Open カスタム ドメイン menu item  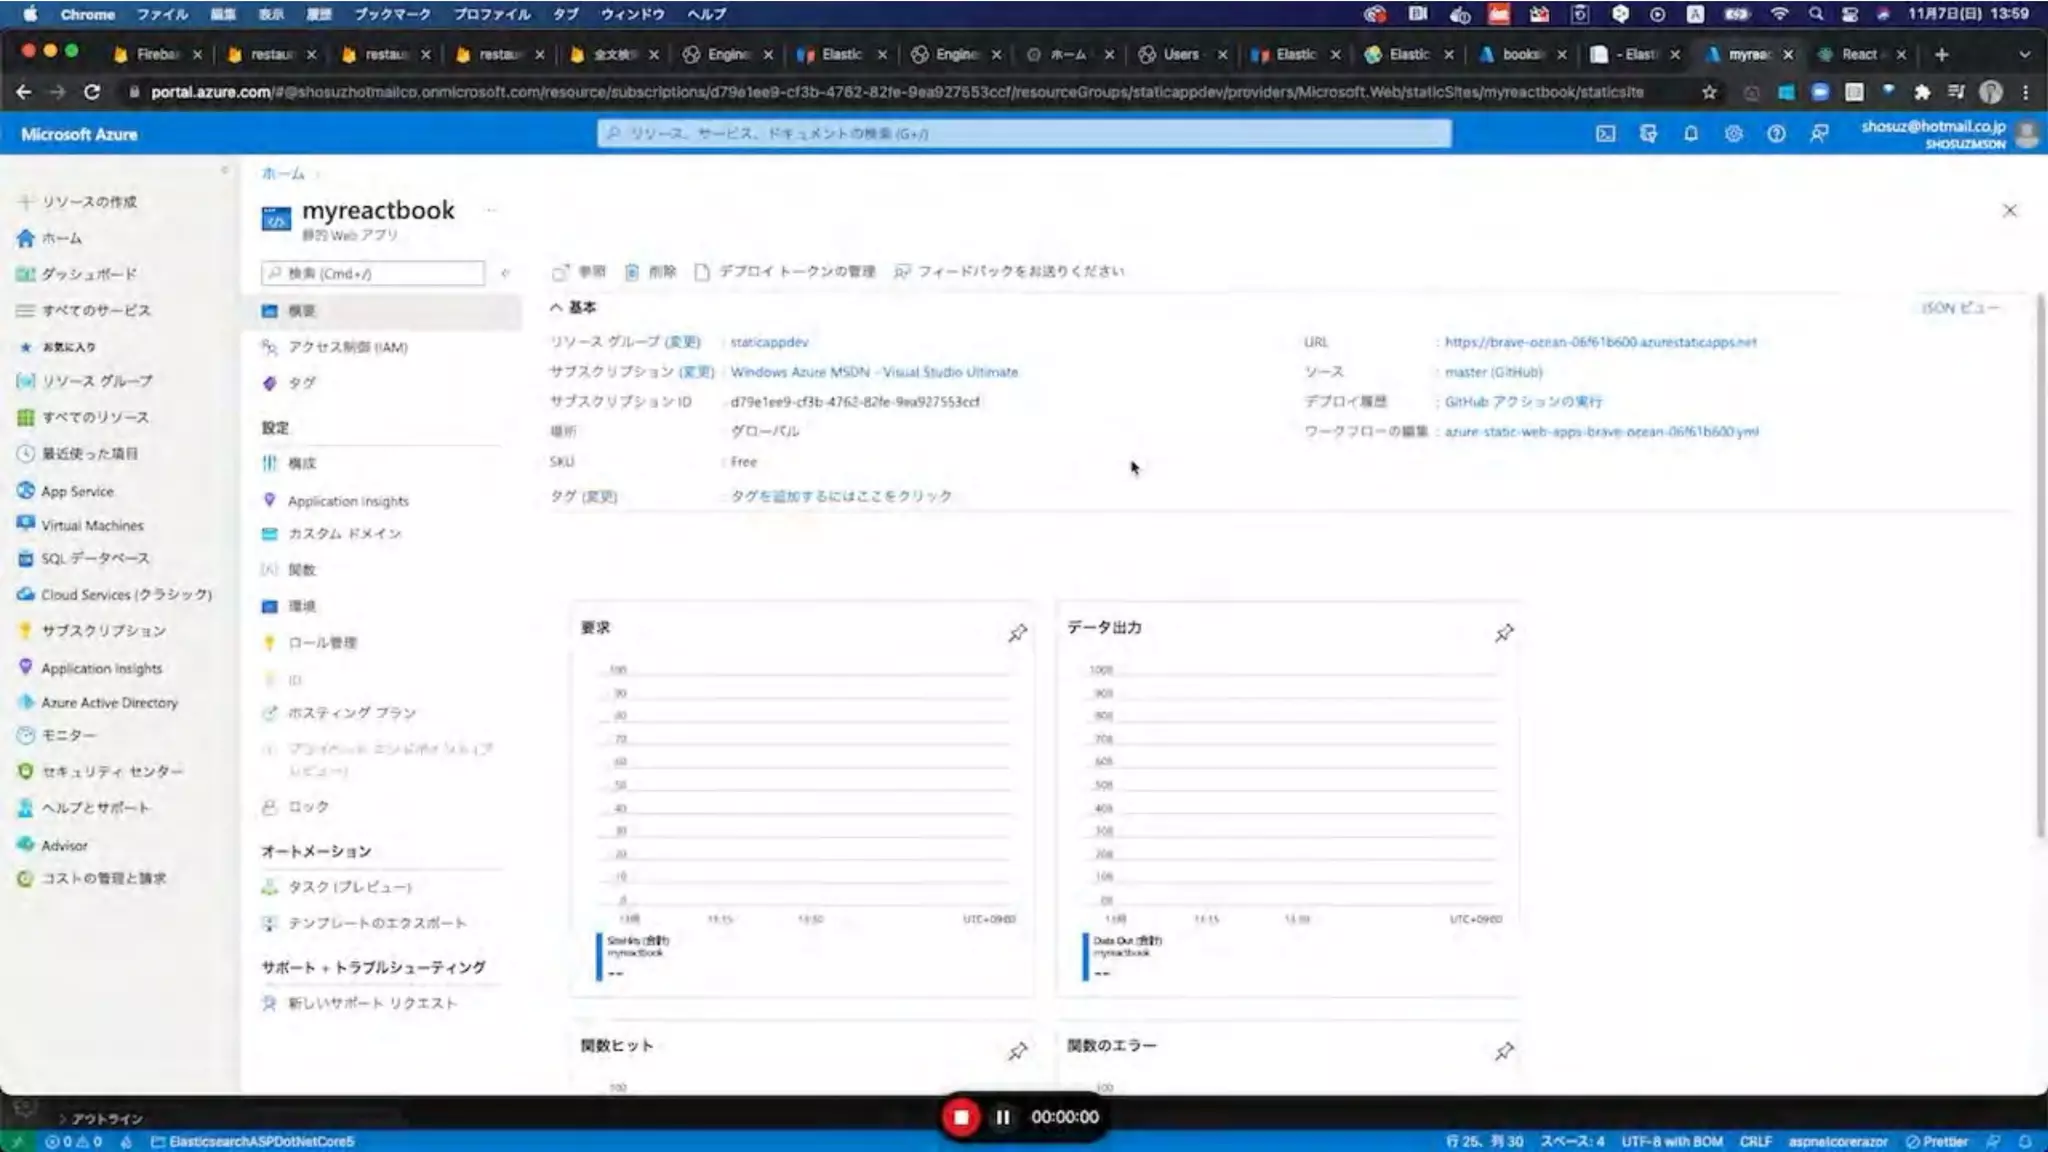click(344, 534)
